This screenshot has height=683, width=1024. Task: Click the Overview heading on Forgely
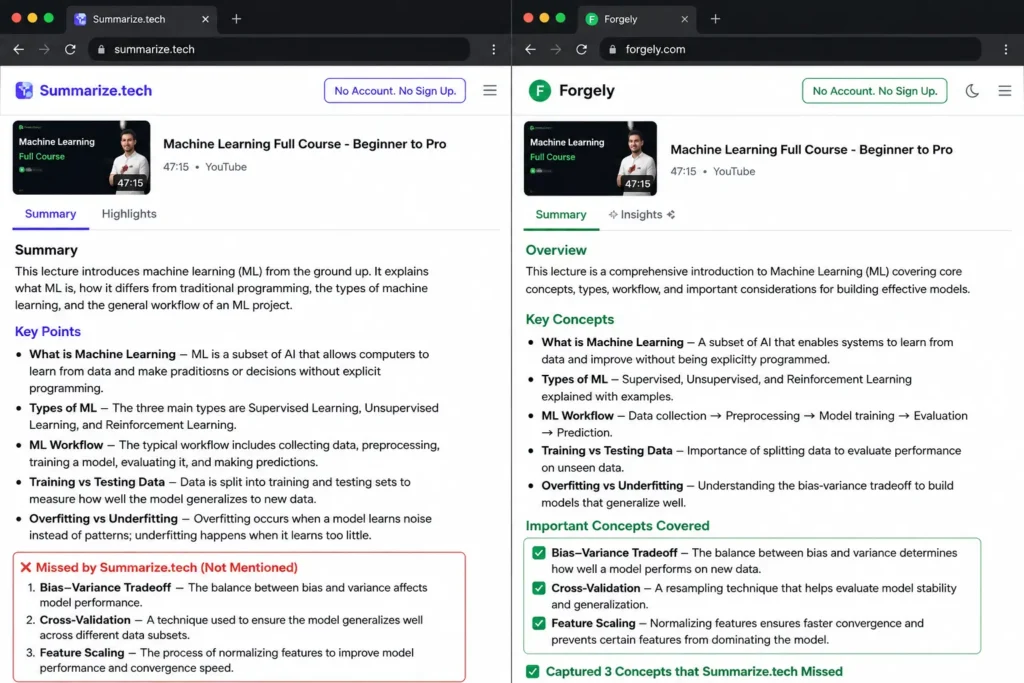[556, 250]
